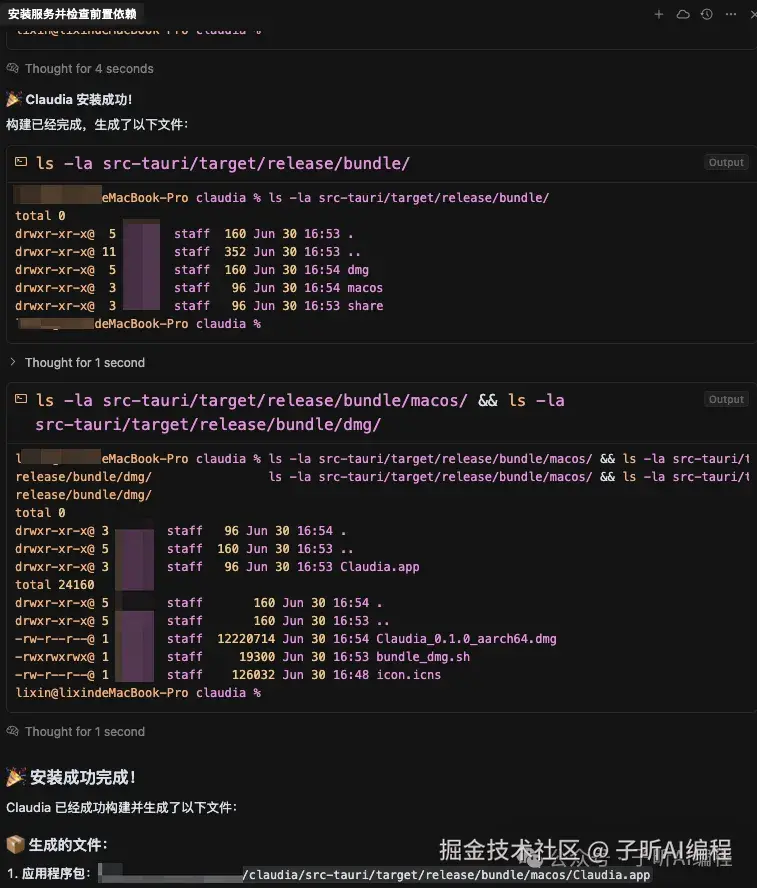Click the 'icon.icns' file row

click(x=228, y=675)
